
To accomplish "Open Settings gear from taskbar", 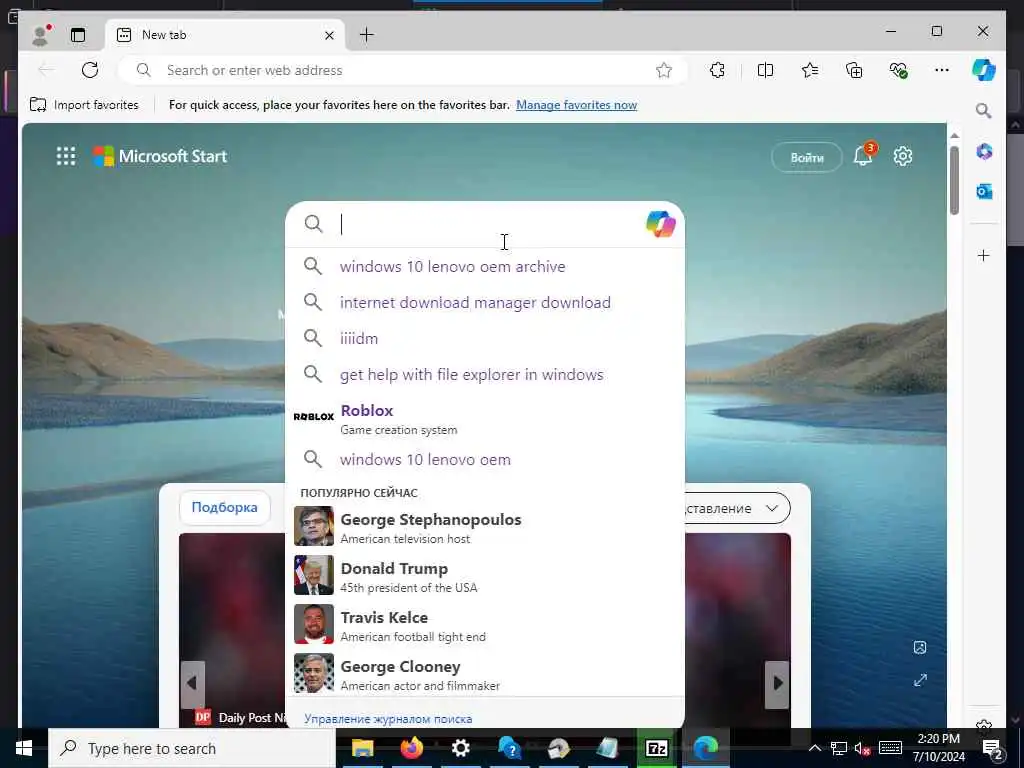I will (460, 748).
